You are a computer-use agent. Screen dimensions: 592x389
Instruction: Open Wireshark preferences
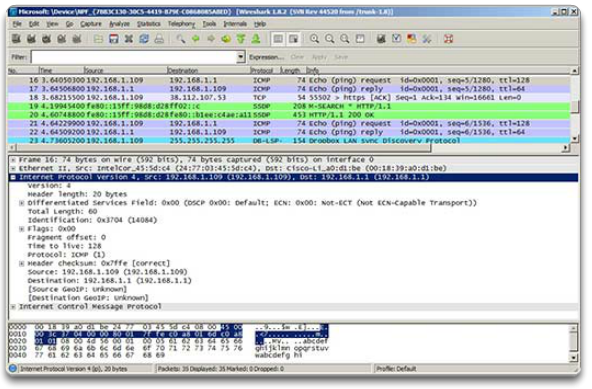coord(427,39)
